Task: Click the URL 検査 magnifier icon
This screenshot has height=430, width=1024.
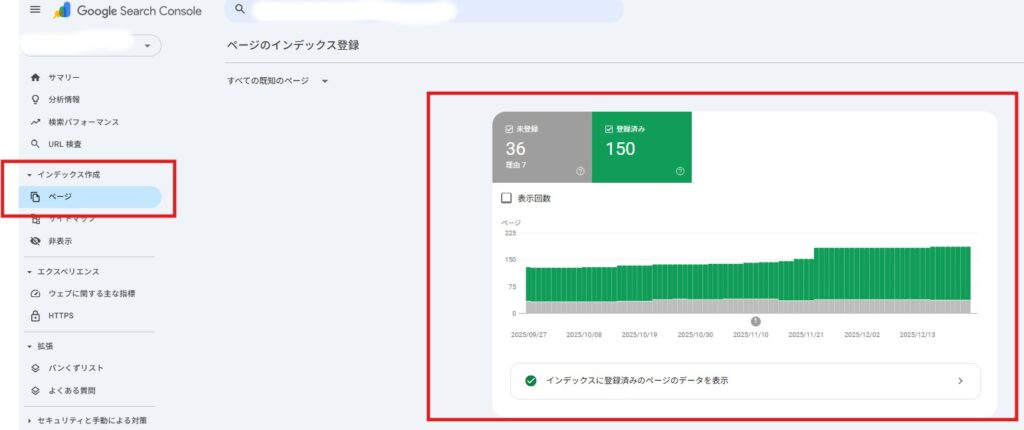Action: click(x=36, y=144)
